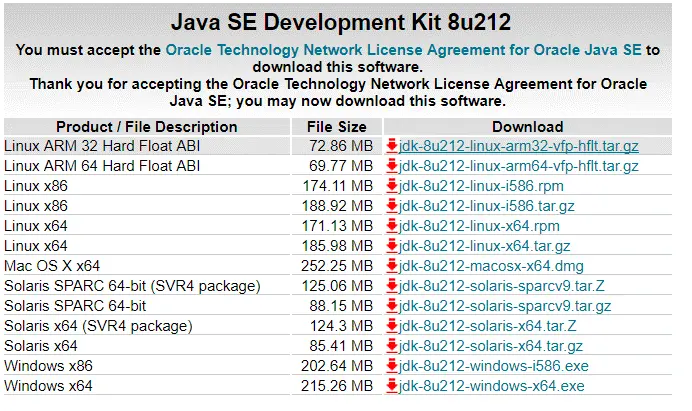Click the 215.26 MB file size cell
This screenshot has width=692, height=411.
pos(337,386)
